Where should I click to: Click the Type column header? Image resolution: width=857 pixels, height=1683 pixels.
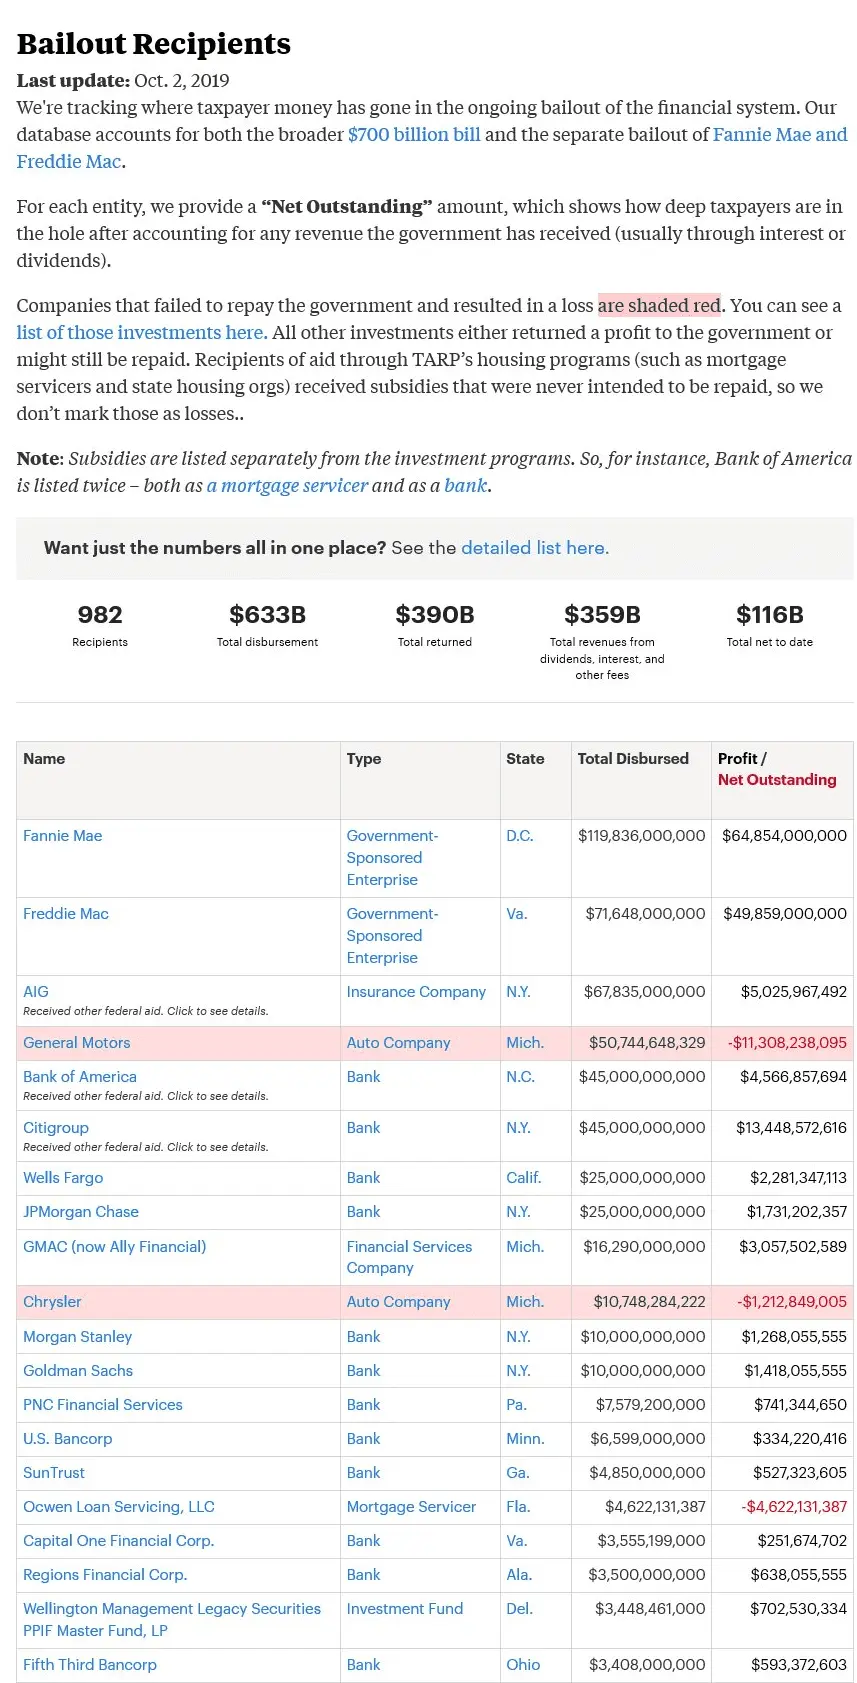click(364, 758)
